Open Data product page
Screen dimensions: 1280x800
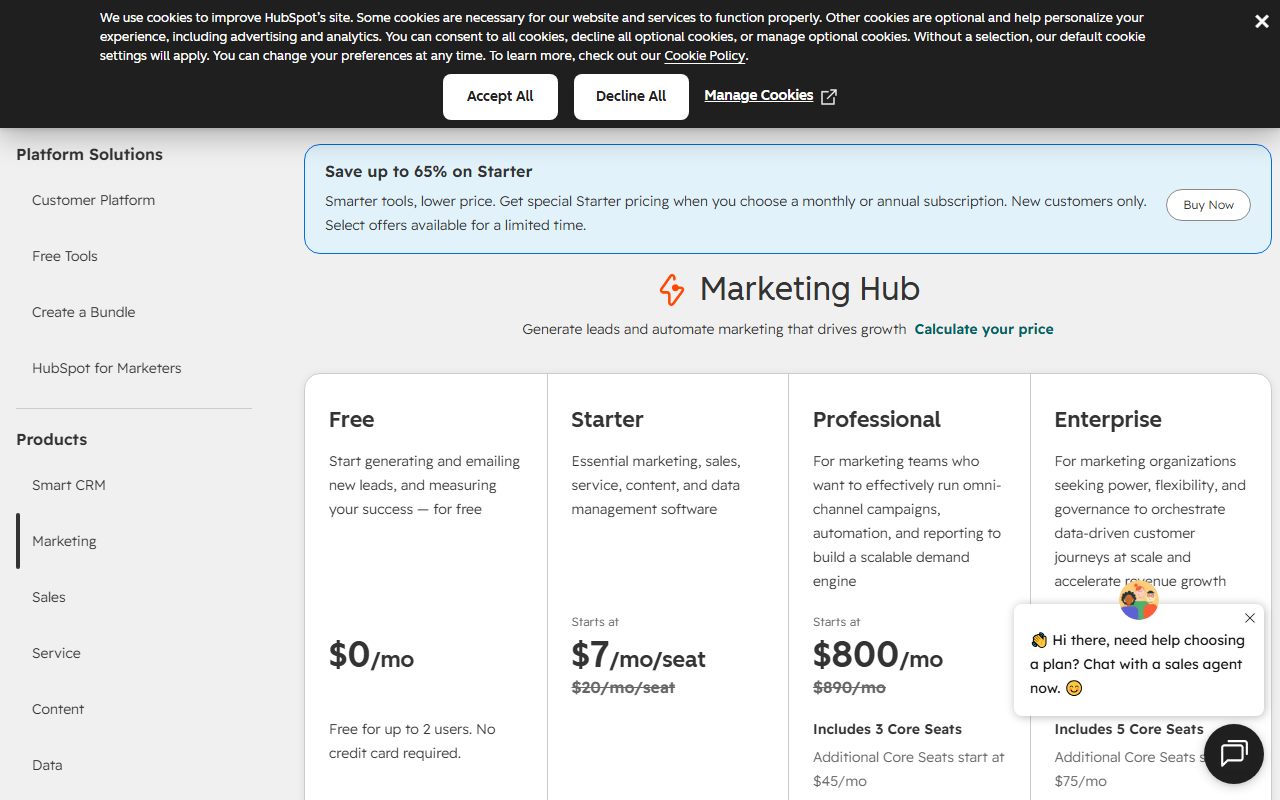(x=47, y=765)
